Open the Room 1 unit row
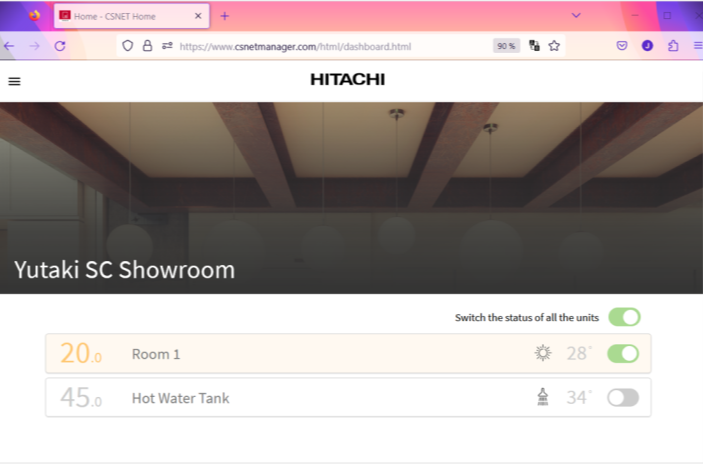Image resolution: width=703 pixels, height=464 pixels. pyautogui.click(x=300, y=354)
